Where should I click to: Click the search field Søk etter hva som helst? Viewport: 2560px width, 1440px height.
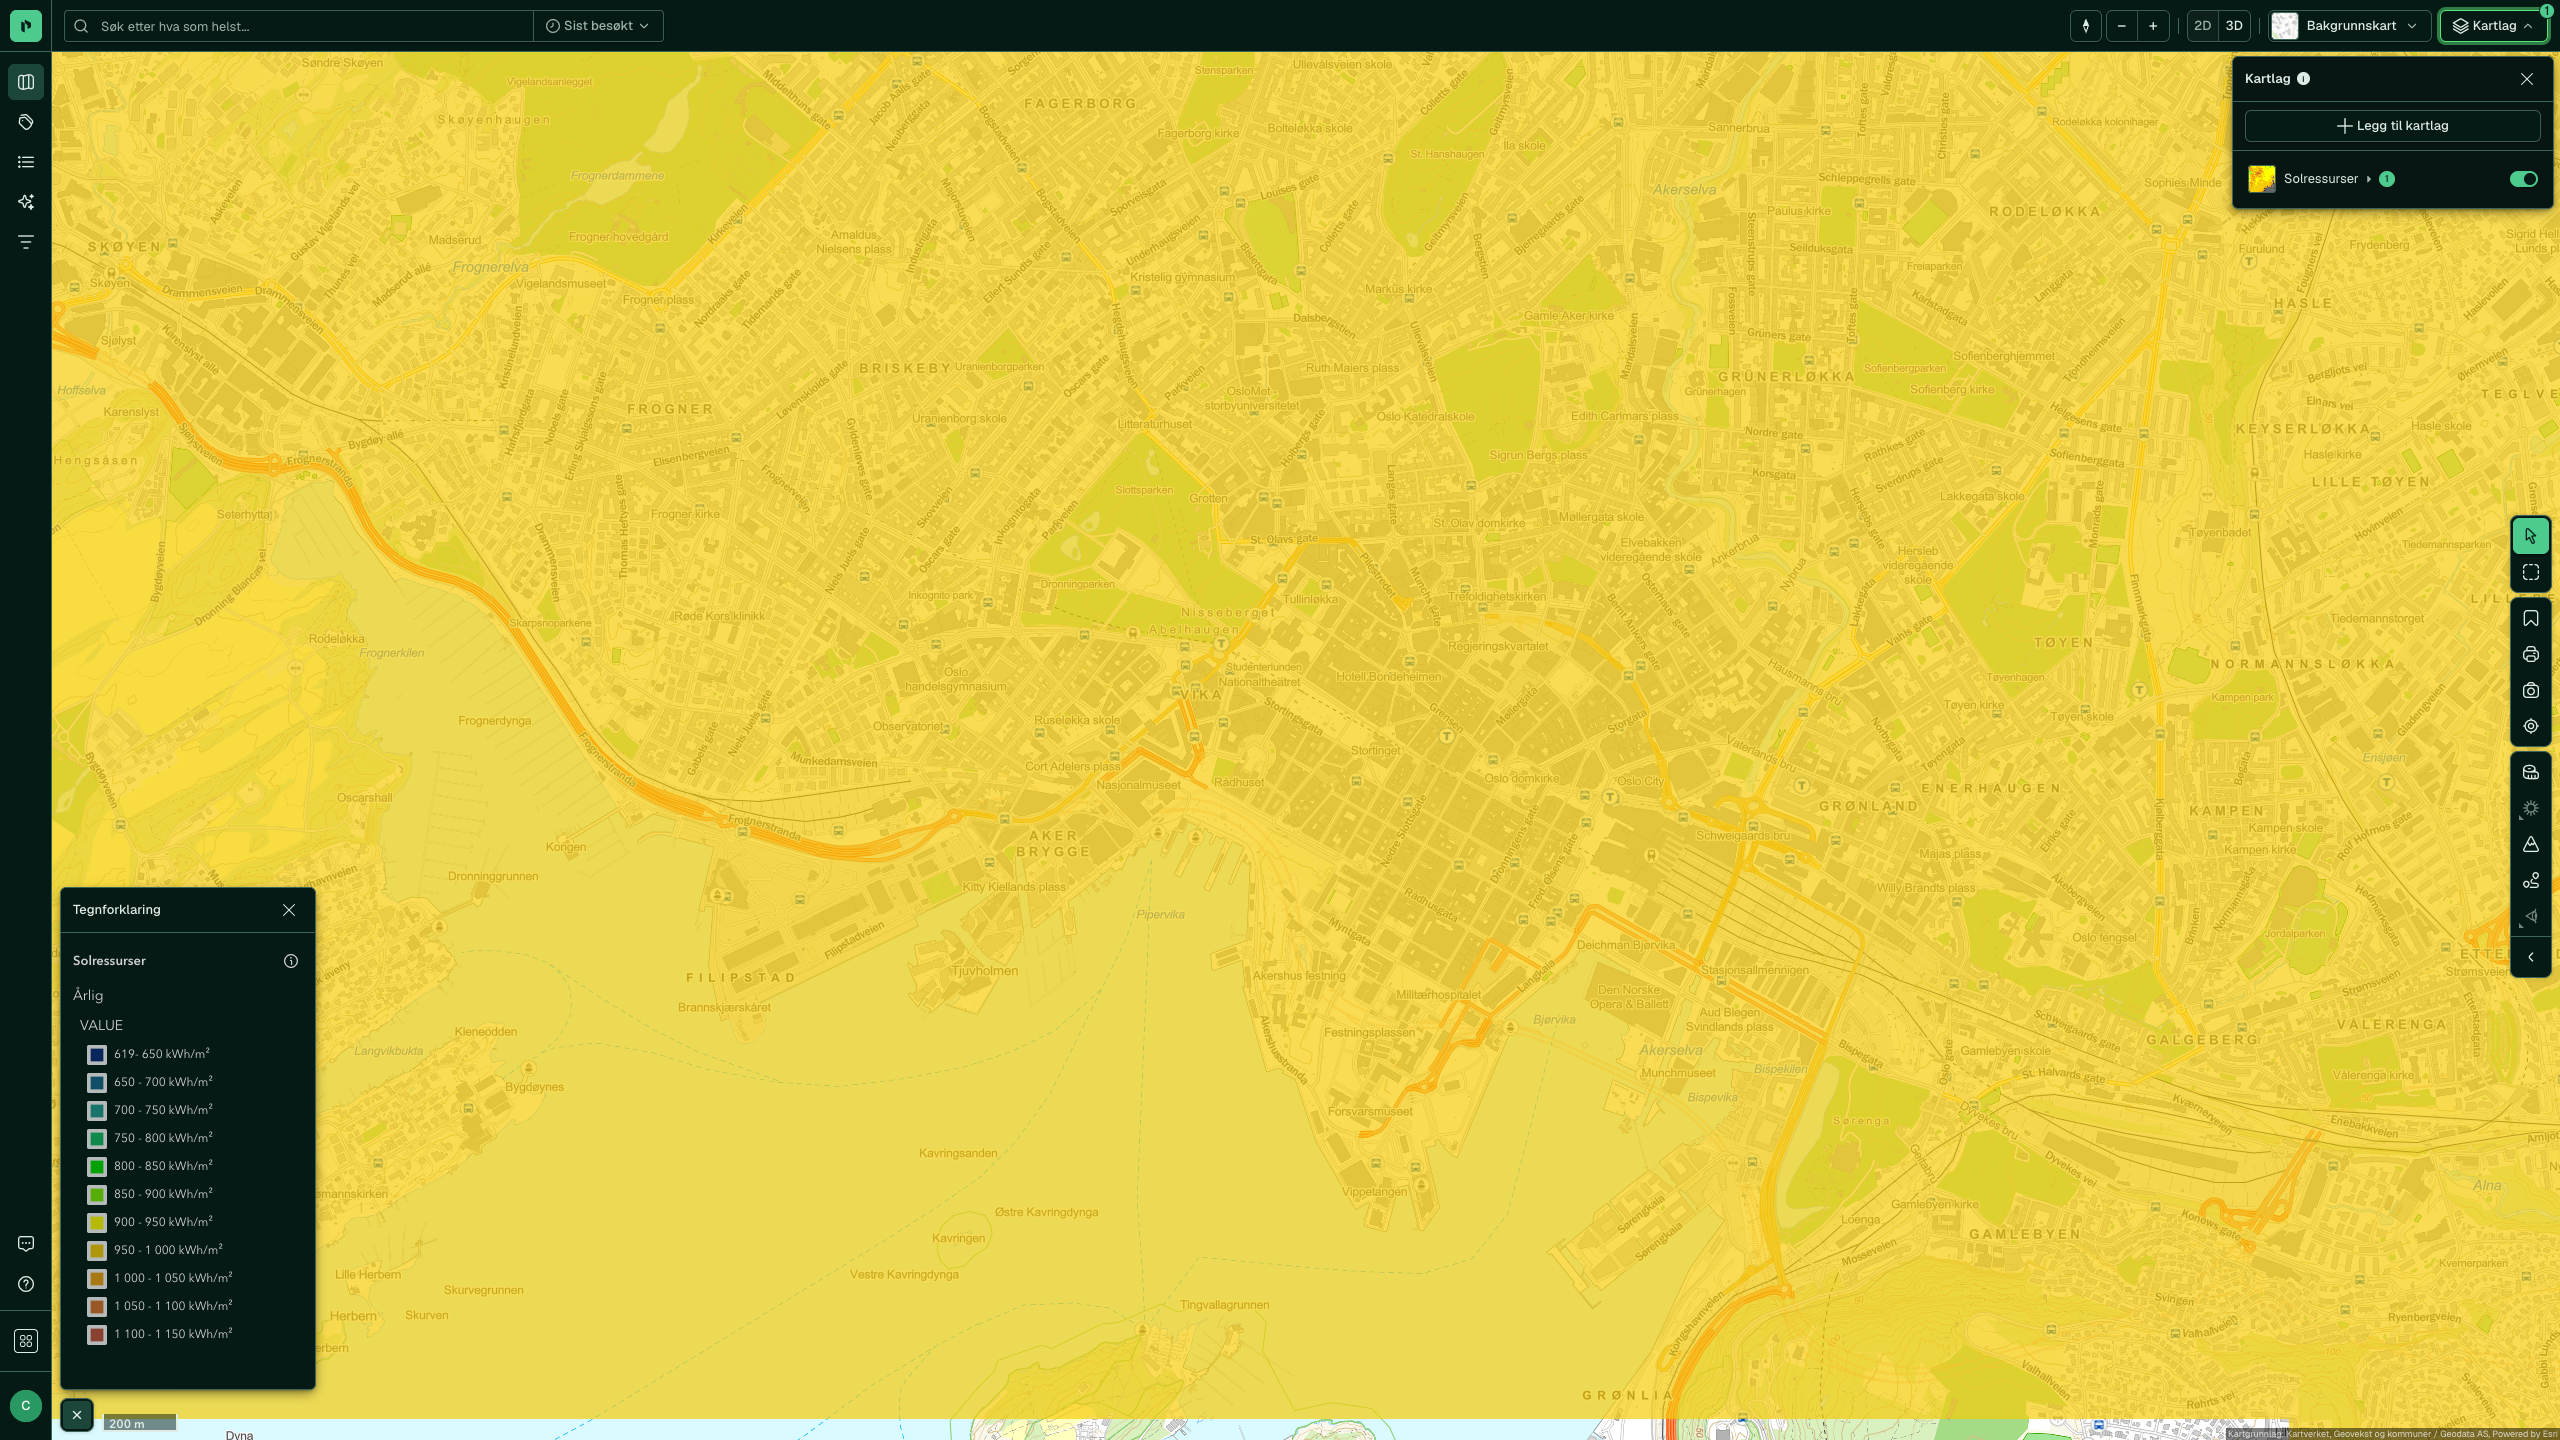coord(299,26)
